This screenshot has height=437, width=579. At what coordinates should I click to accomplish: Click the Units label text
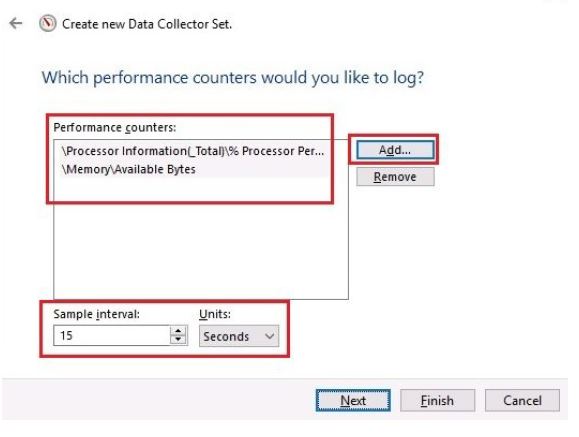click(x=215, y=314)
